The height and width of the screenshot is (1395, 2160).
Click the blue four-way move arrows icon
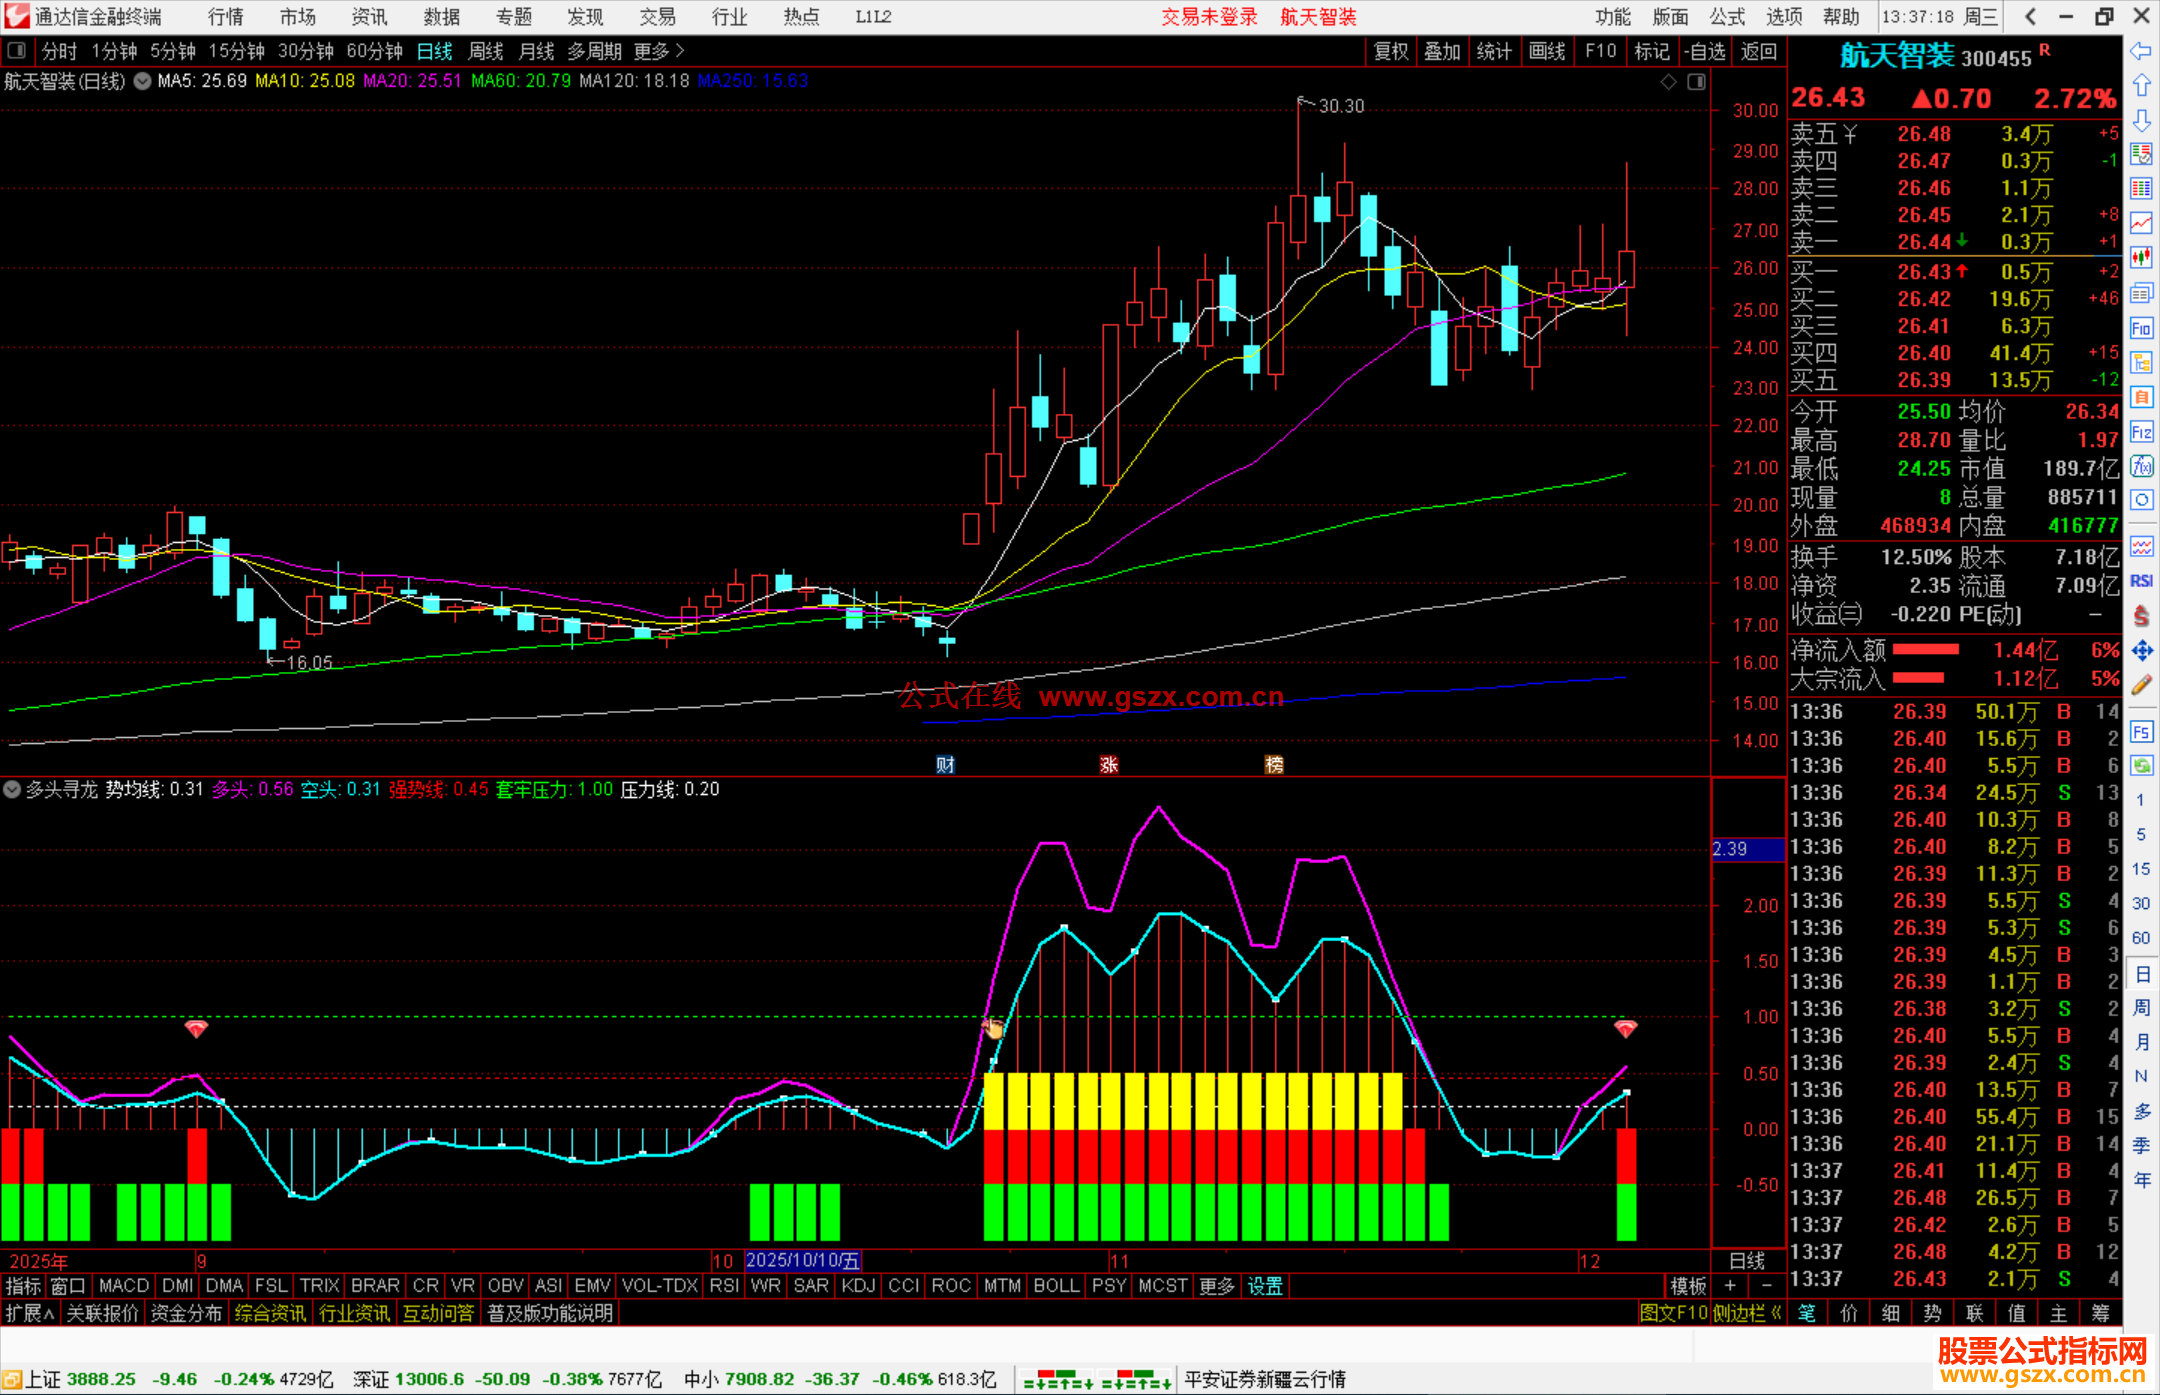(x=2141, y=651)
